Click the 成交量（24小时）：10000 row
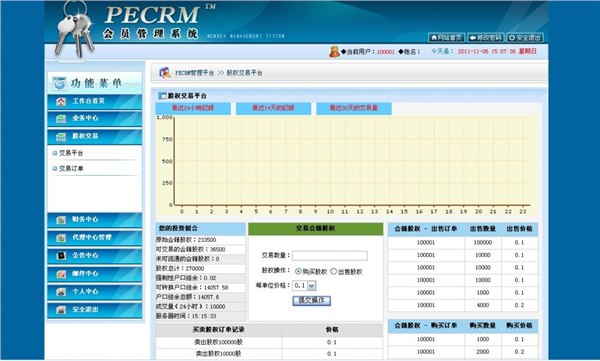The image size is (600, 361). tap(201, 307)
